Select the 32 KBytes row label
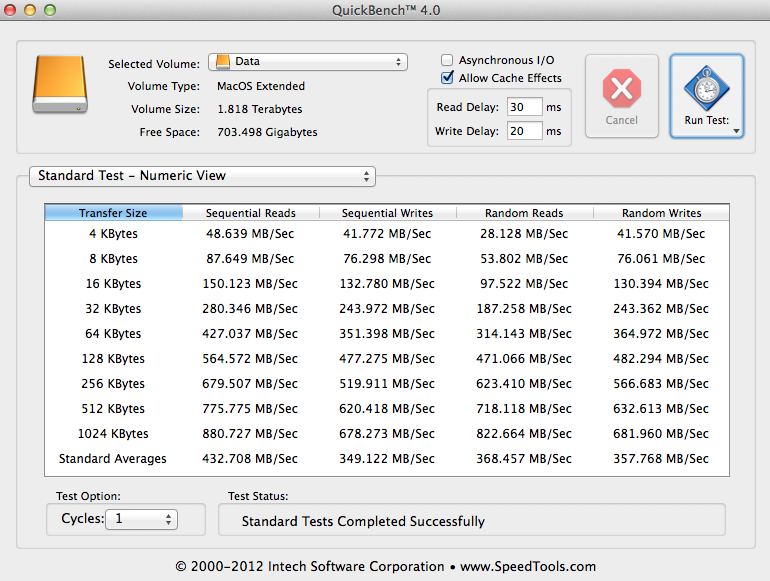The image size is (770, 581). coord(113,309)
